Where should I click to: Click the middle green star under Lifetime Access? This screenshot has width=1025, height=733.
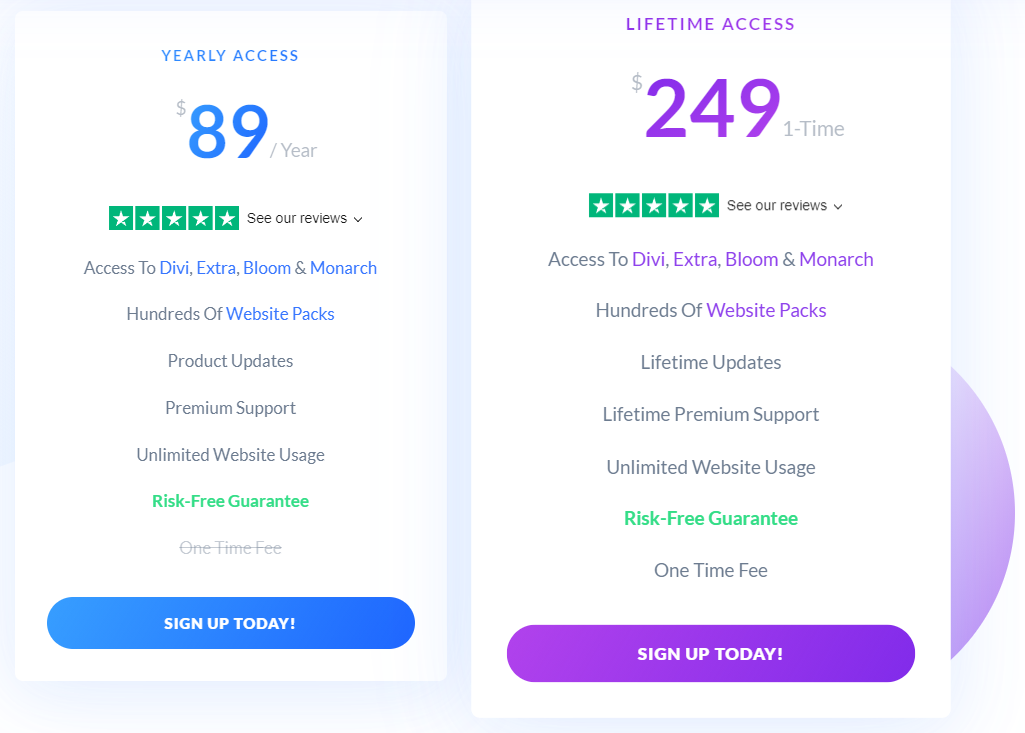654,206
